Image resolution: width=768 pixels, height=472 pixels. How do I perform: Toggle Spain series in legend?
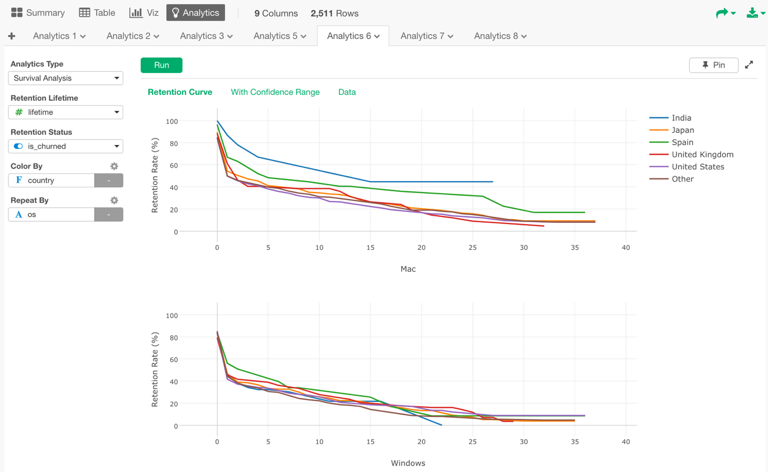point(682,142)
